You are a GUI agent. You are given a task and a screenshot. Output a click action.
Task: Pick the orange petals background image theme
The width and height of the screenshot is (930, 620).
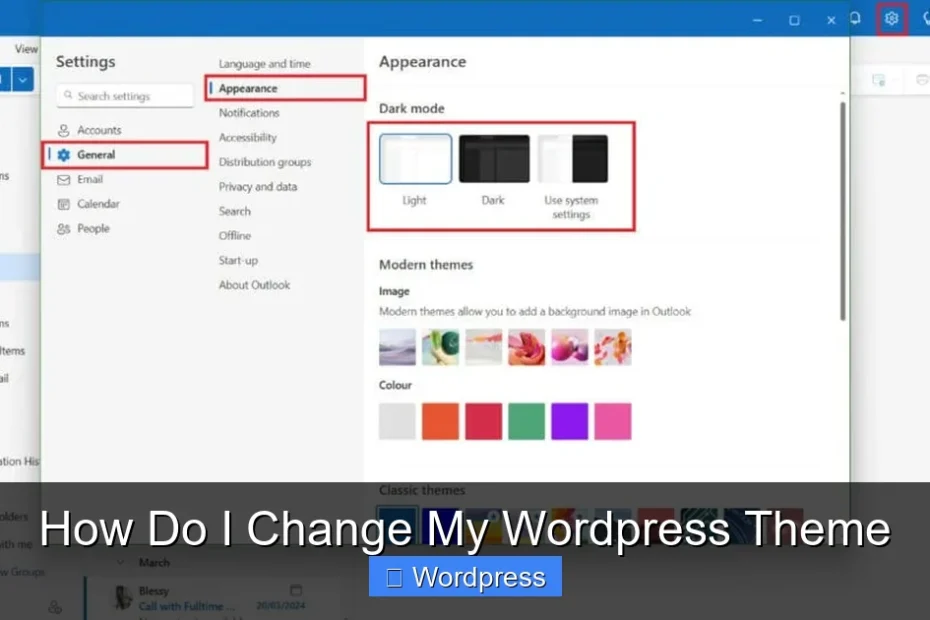613,347
